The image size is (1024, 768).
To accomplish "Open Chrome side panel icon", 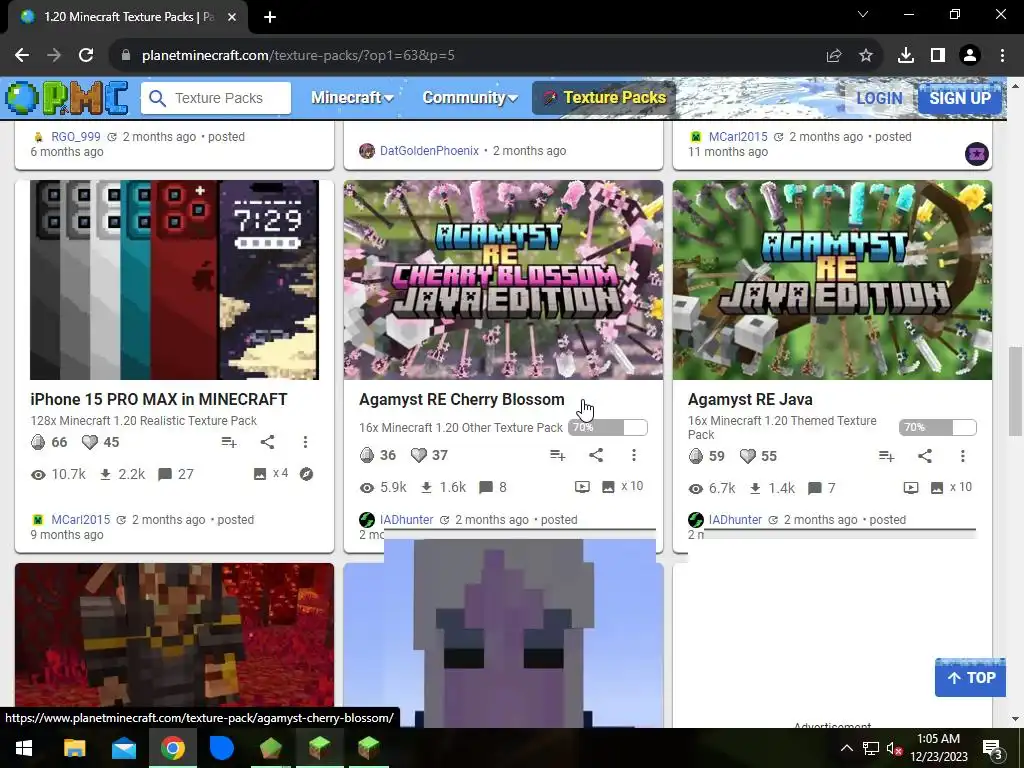I will point(938,56).
